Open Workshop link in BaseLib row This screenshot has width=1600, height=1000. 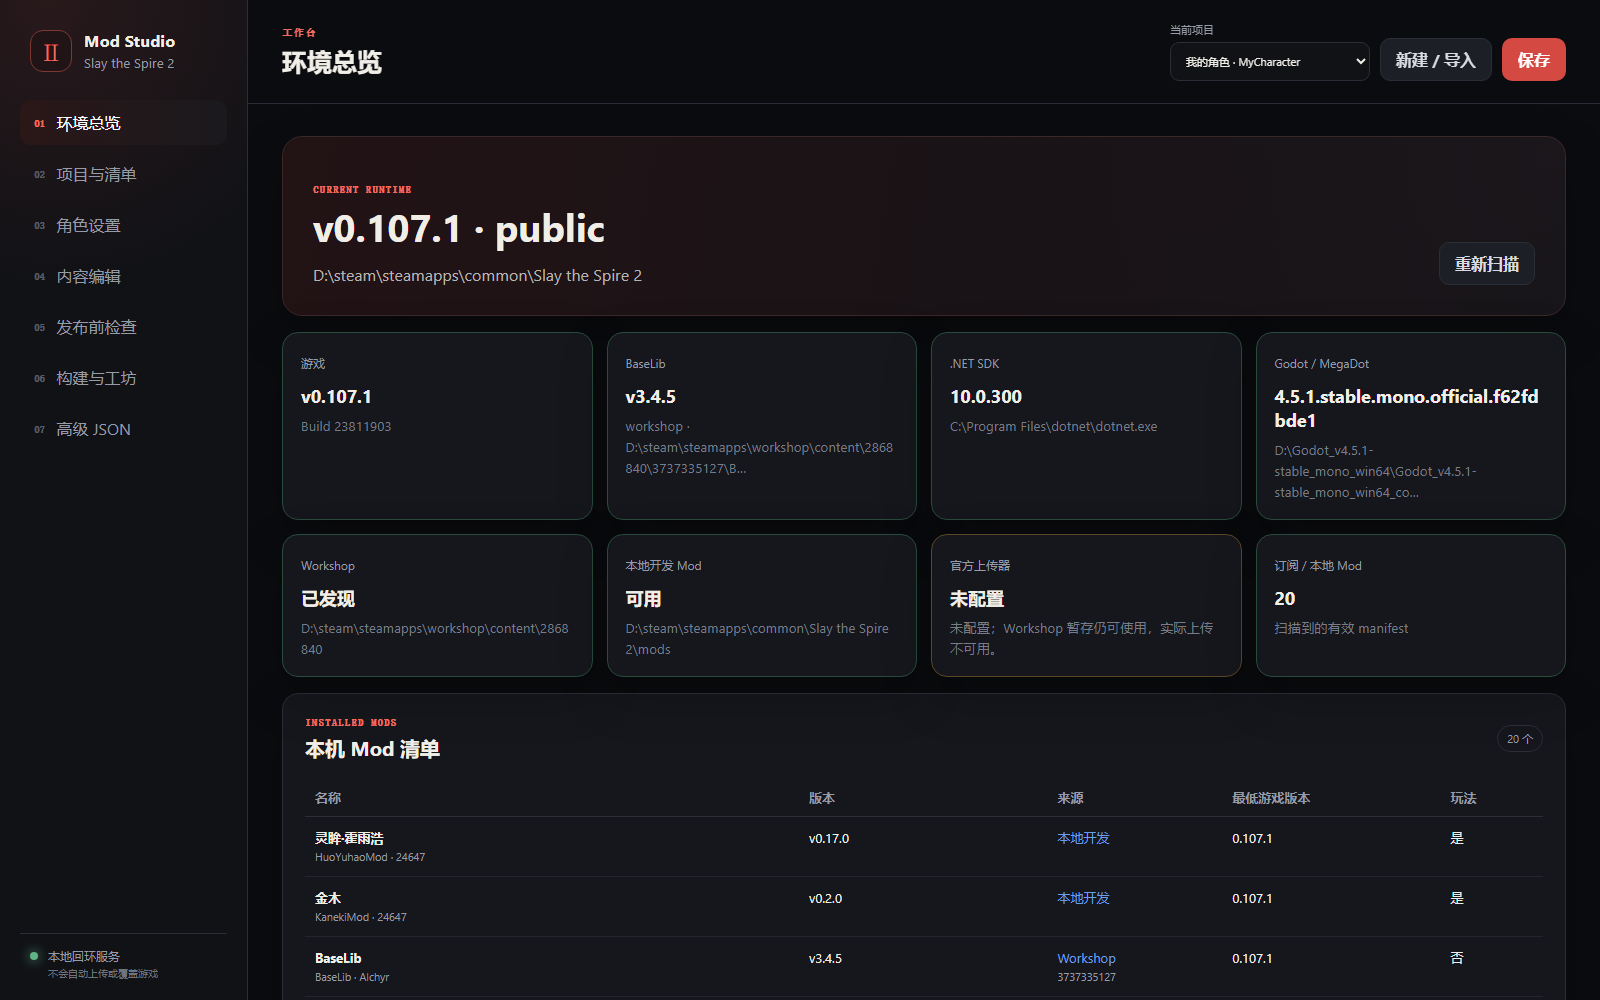[1086, 958]
